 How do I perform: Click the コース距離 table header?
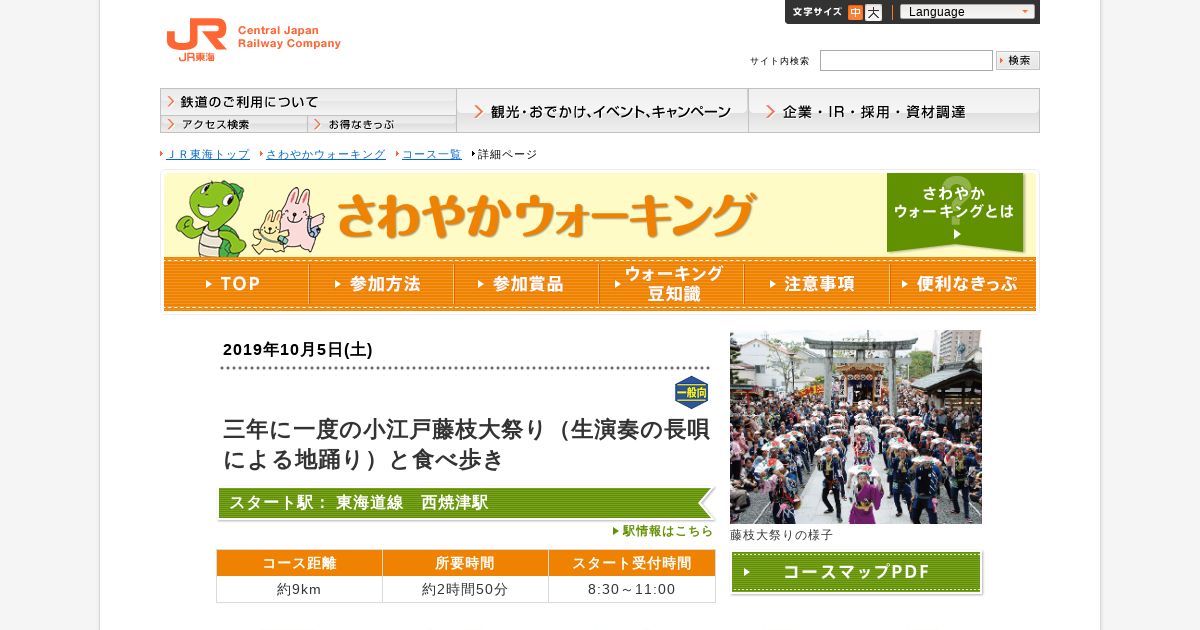pyautogui.click(x=299, y=563)
